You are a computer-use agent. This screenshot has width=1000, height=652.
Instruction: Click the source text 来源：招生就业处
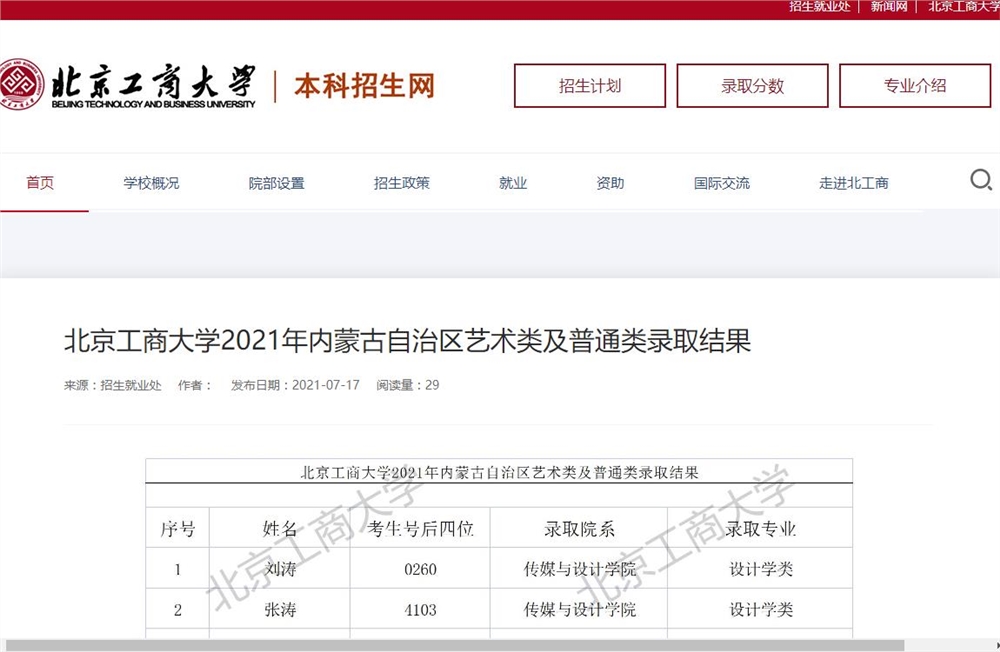pos(113,385)
